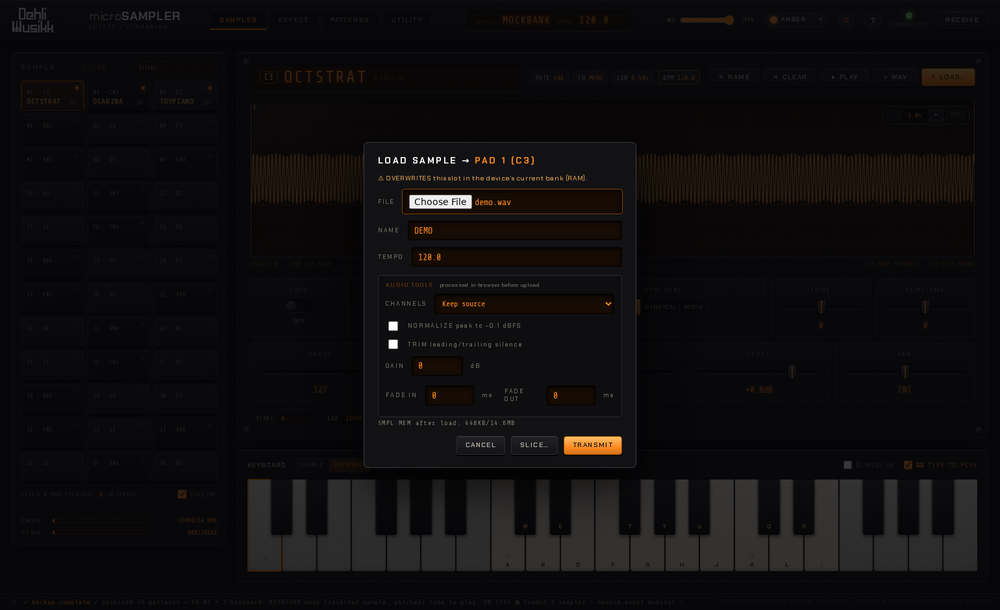Click the waveform zoom out icon
Image resolution: width=1000 pixels, height=610 pixels.
(x=894, y=115)
